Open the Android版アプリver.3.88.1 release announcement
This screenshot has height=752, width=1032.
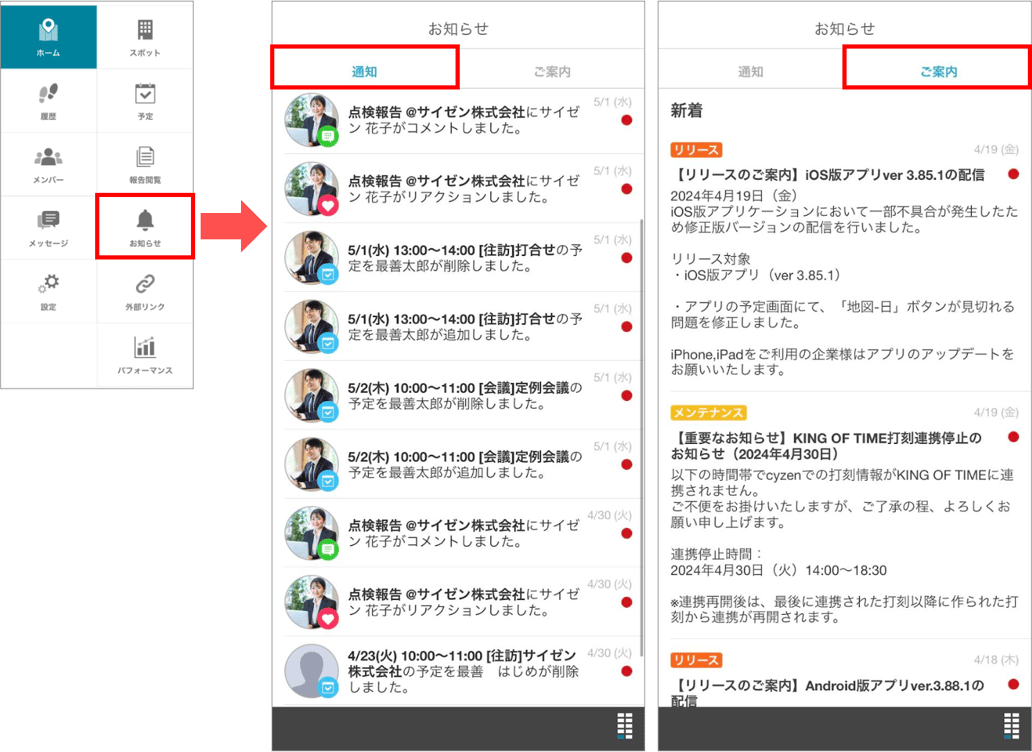tap(830, 686)
